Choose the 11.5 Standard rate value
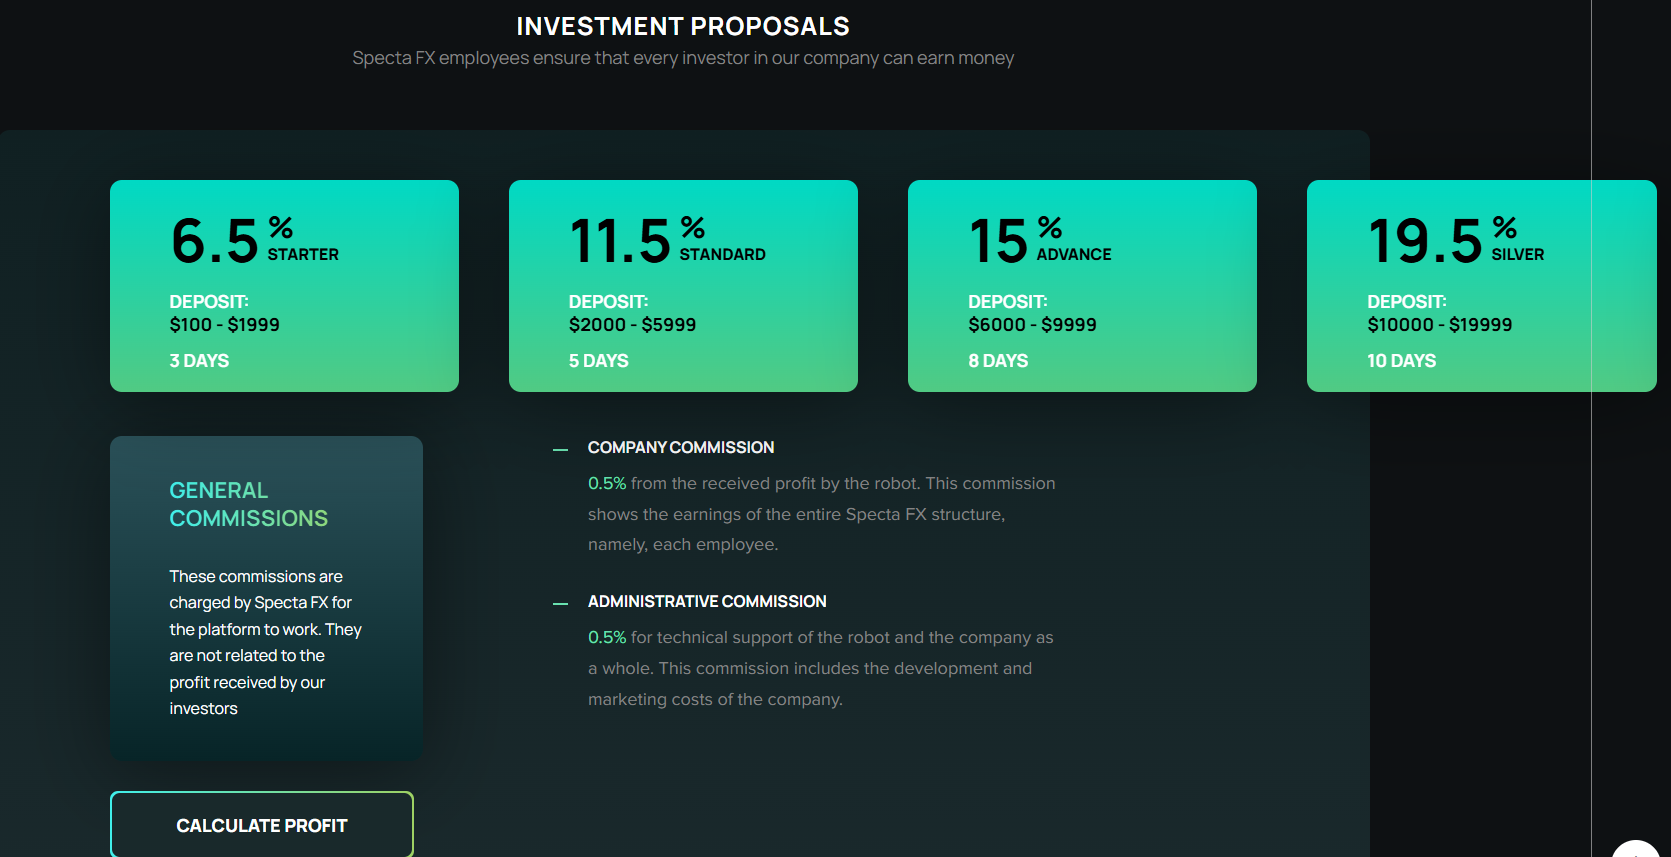This screenshot has width=1671, height=857. pos(620,241)
